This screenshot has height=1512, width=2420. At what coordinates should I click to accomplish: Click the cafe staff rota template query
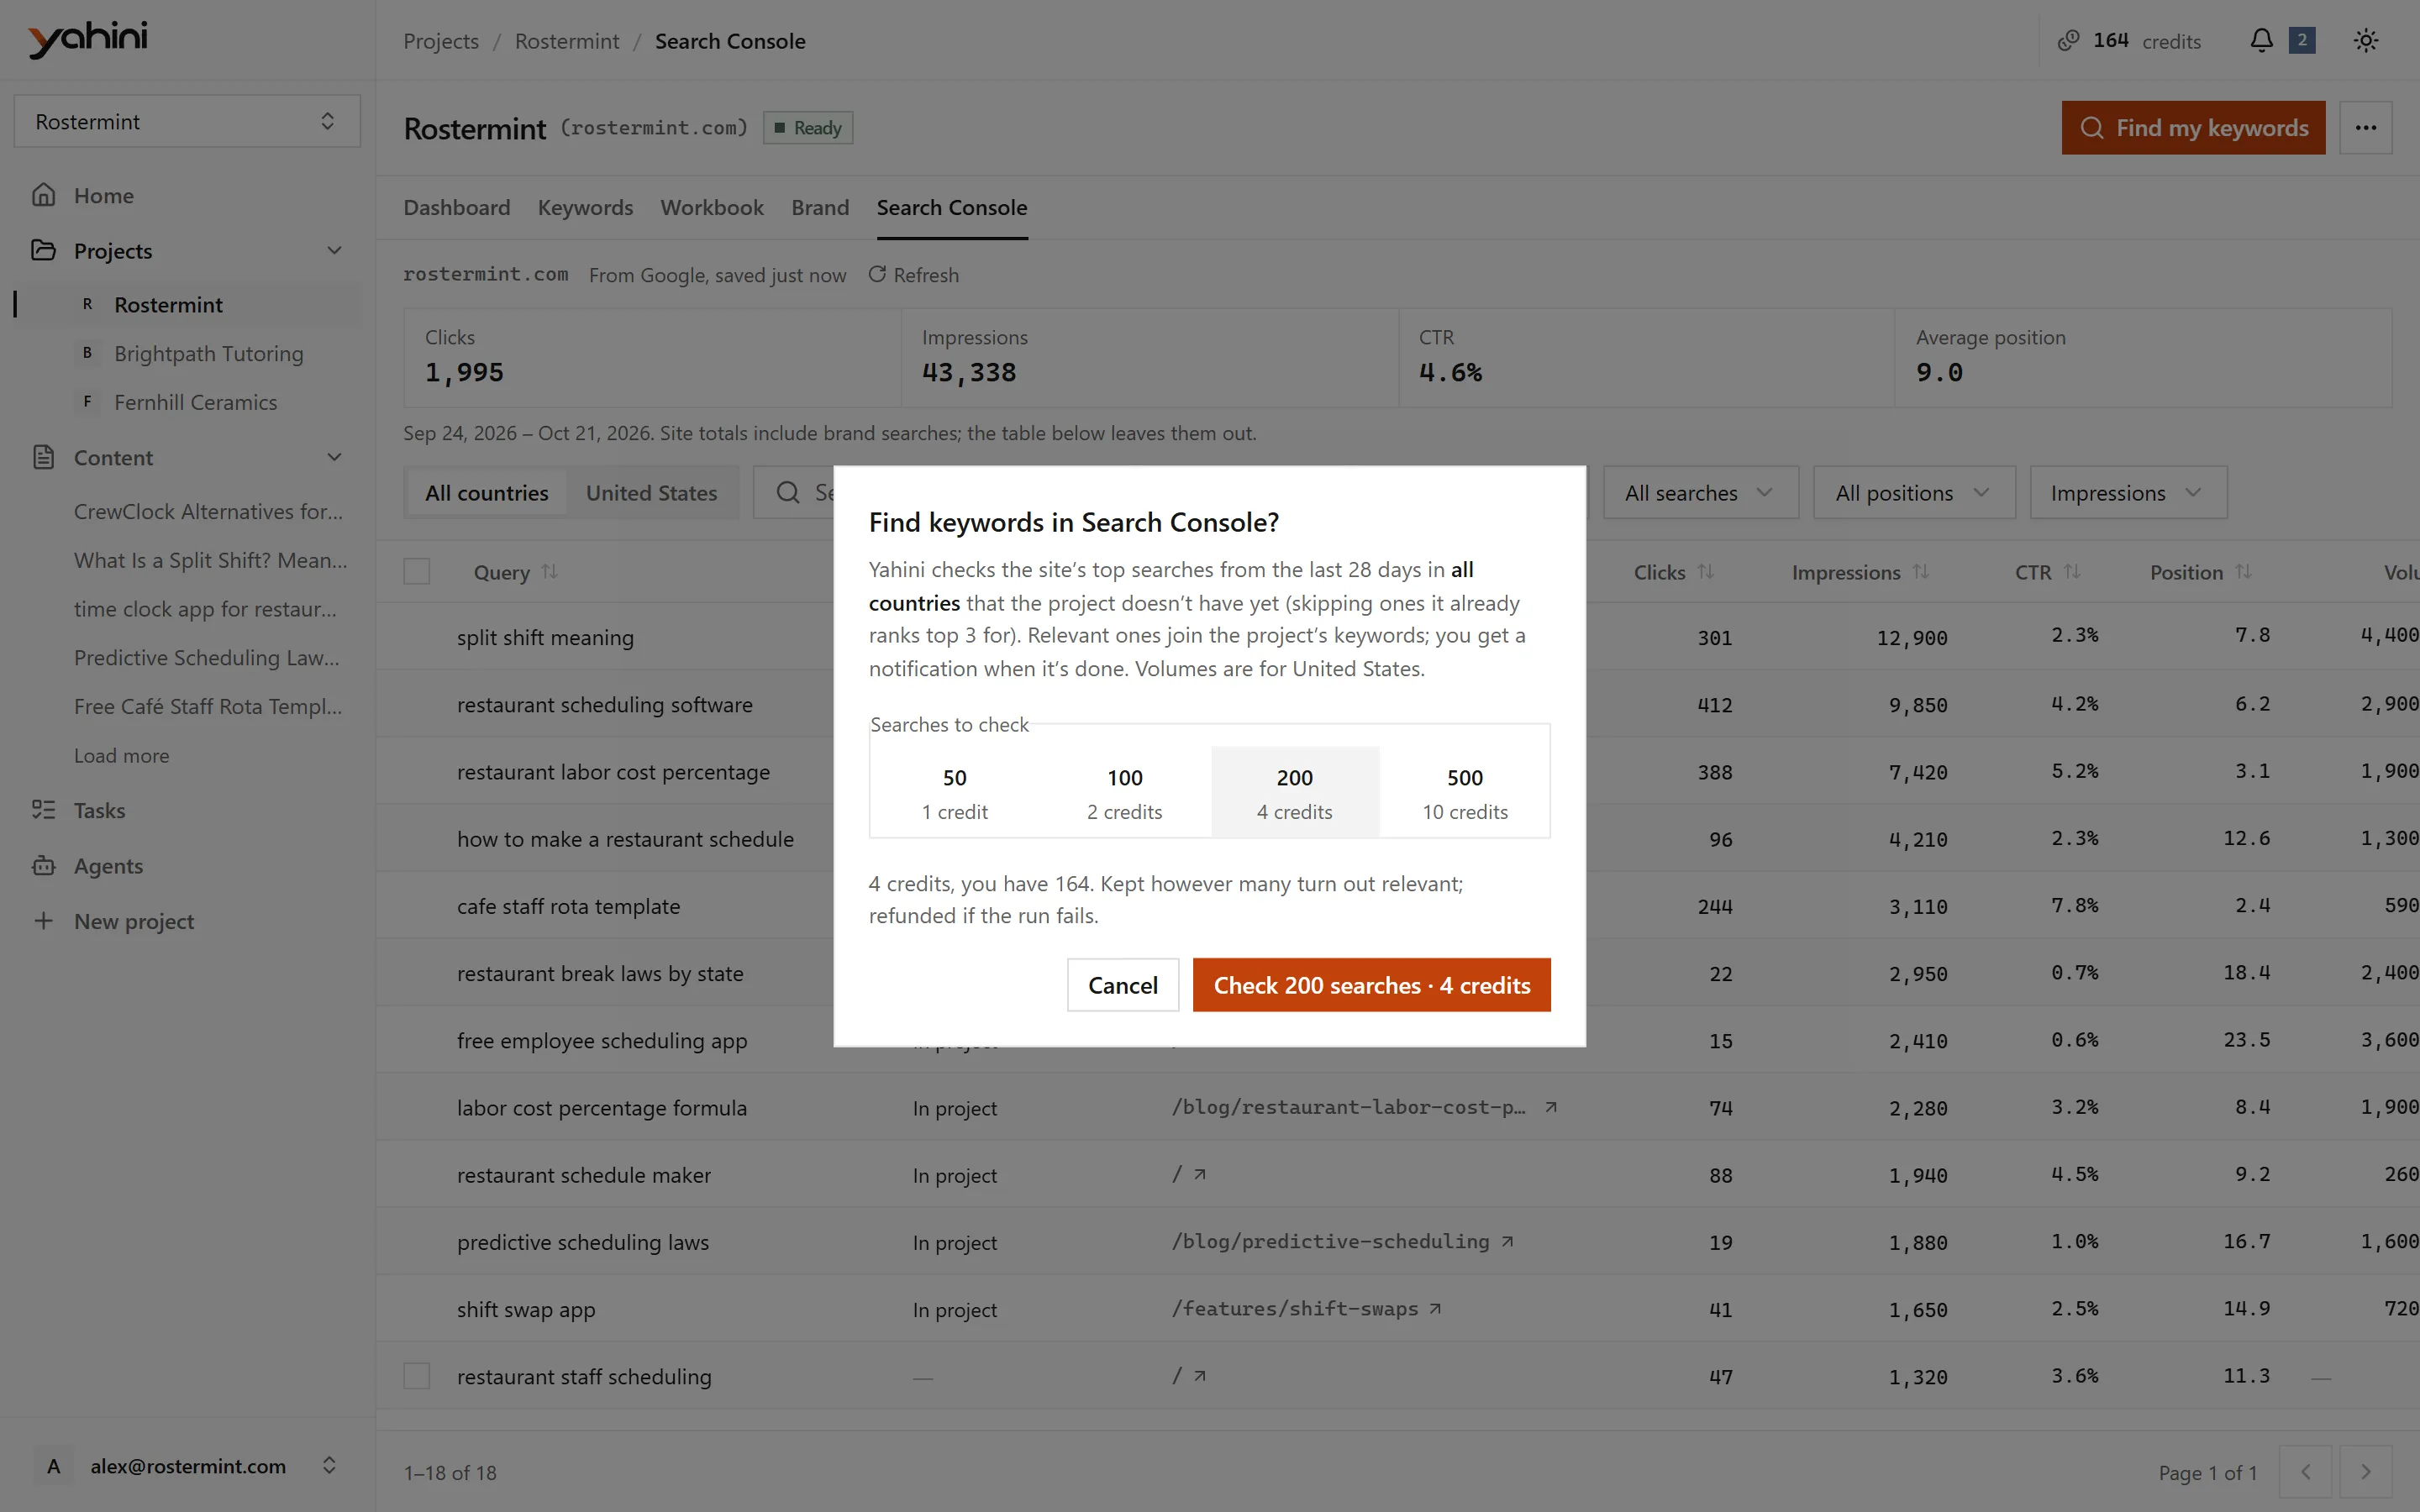(568, 906)
